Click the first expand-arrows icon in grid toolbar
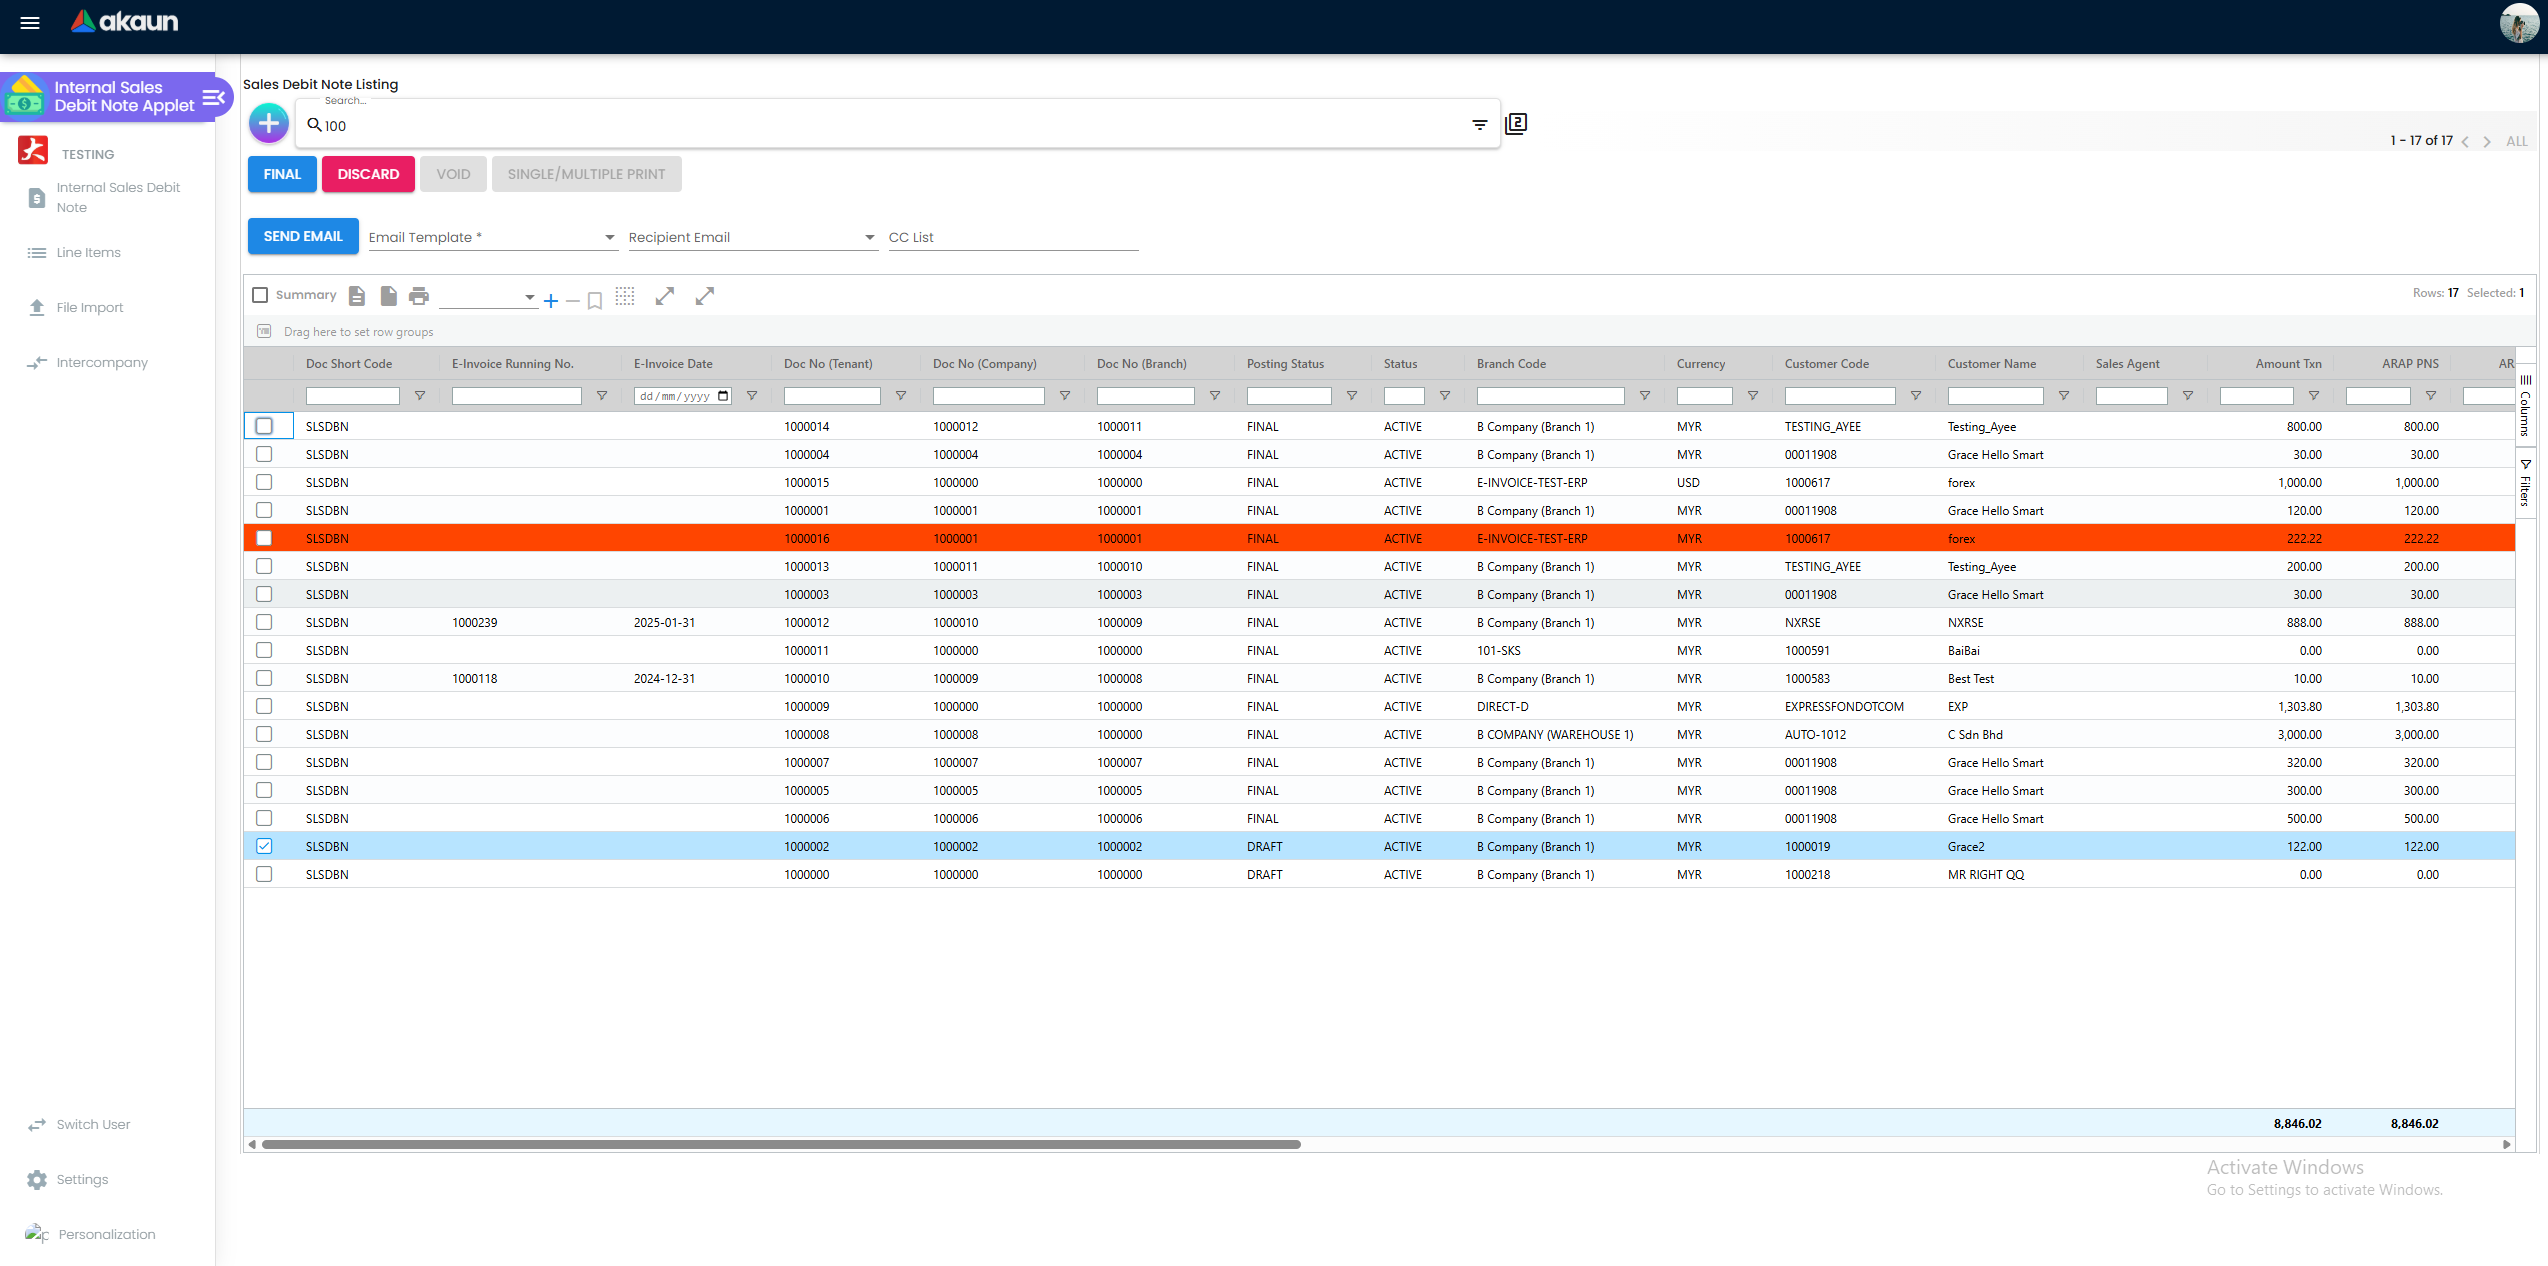 coord(665,296)
